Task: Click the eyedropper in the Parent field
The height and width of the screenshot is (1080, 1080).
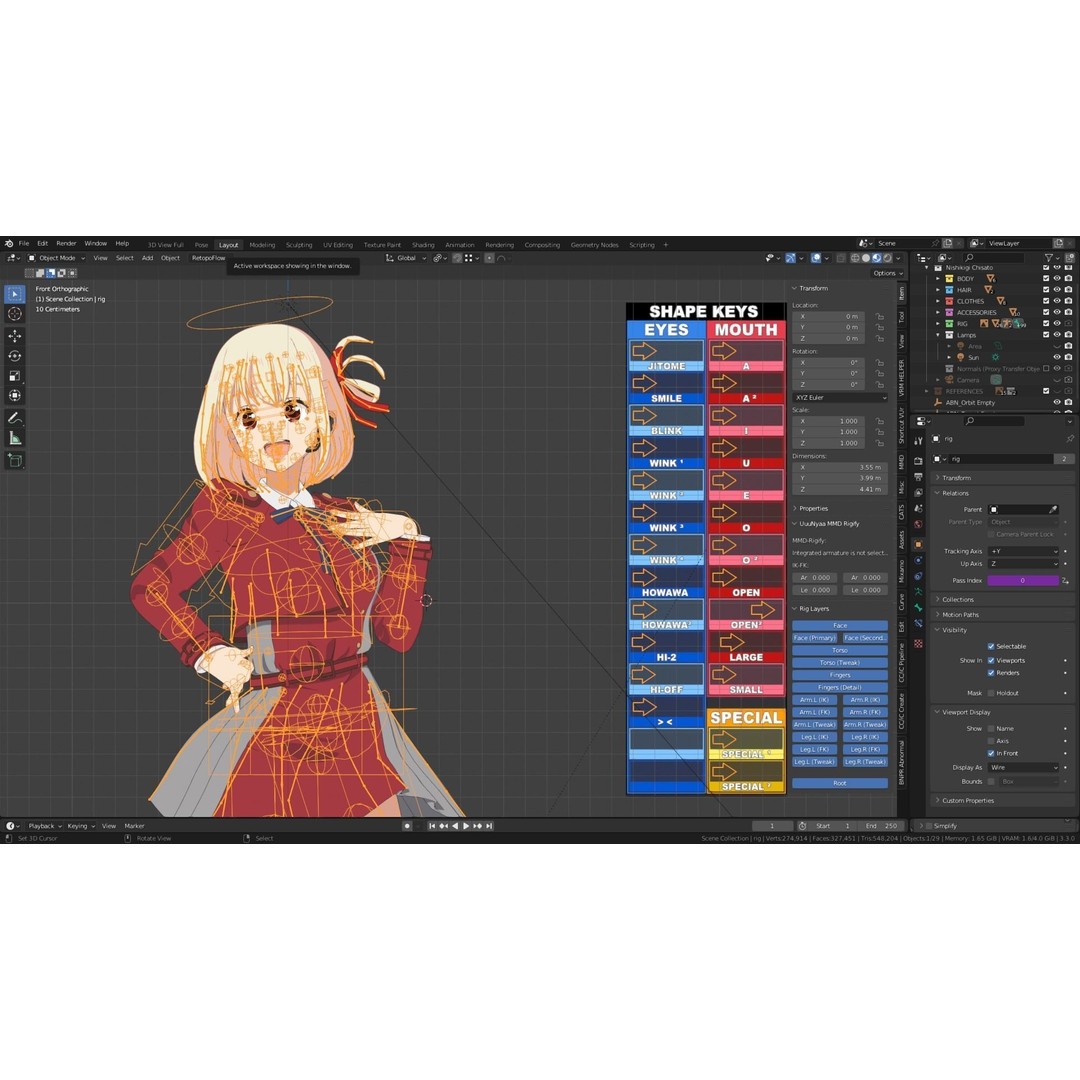Action: tap(1053, 510)
